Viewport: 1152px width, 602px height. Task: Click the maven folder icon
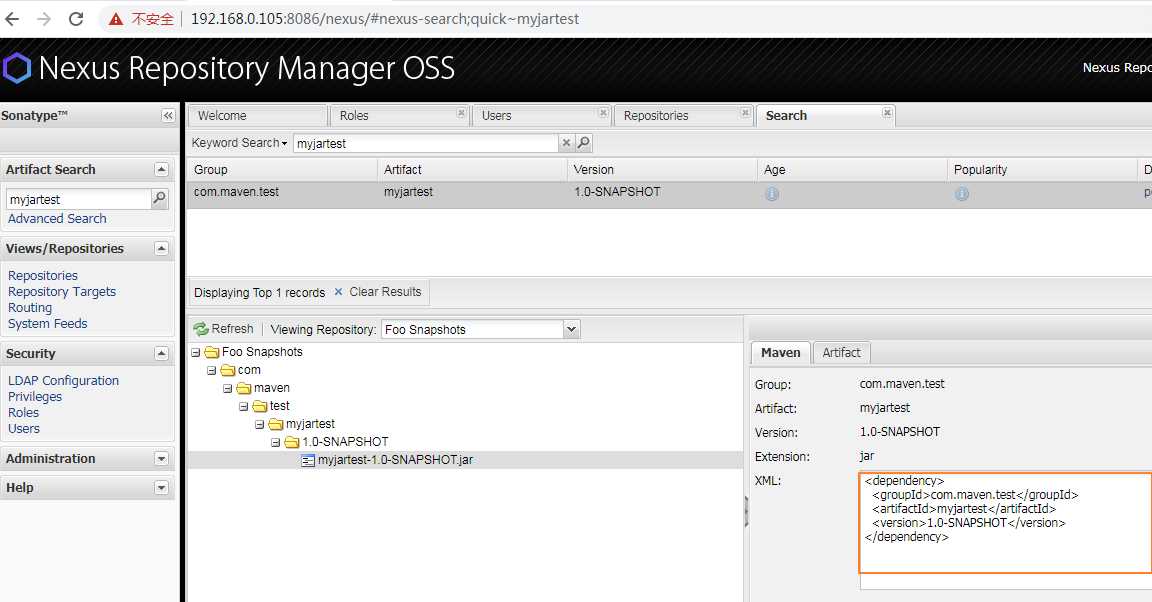point(244,388)
